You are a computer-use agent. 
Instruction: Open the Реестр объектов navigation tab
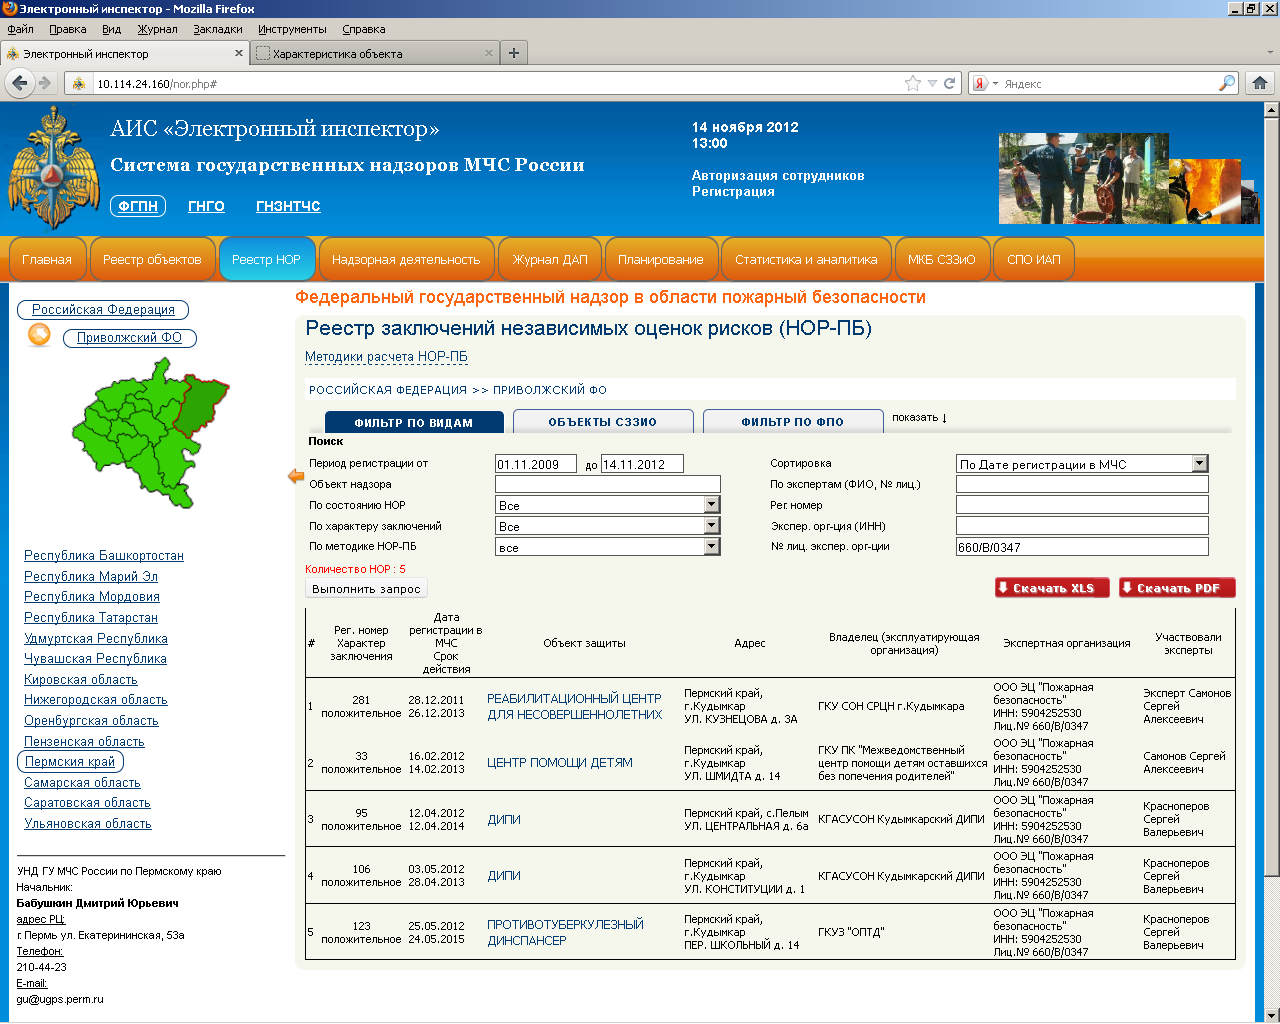pos(152,259)
